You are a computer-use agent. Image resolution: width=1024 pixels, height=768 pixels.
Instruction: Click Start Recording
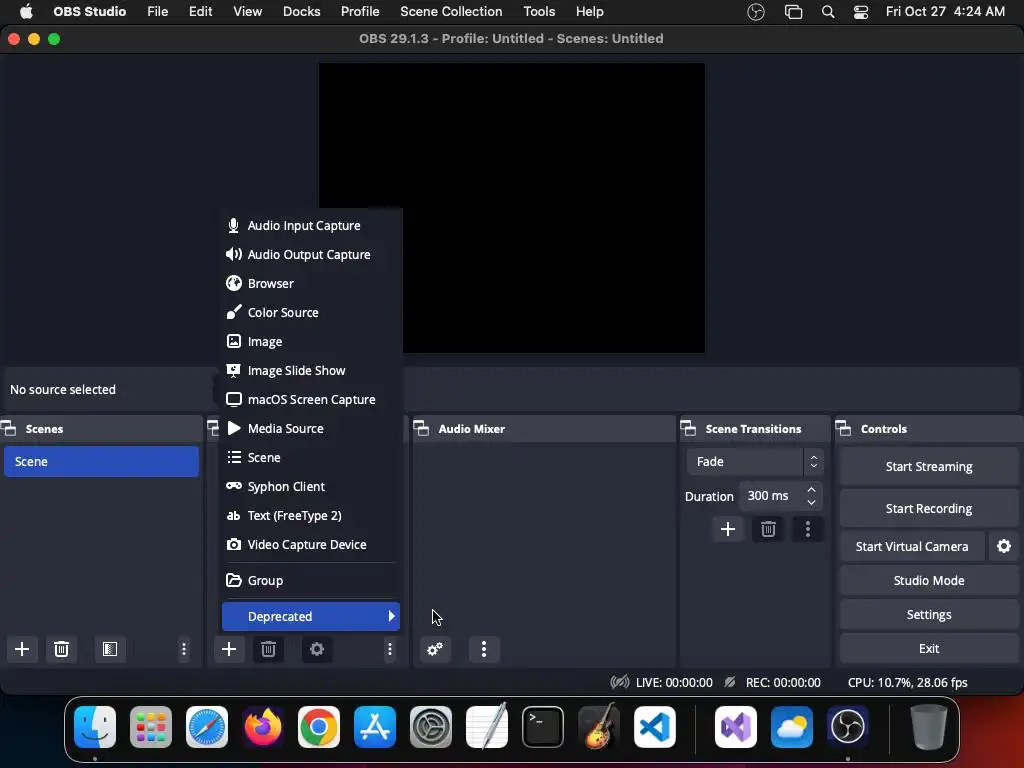929,508
